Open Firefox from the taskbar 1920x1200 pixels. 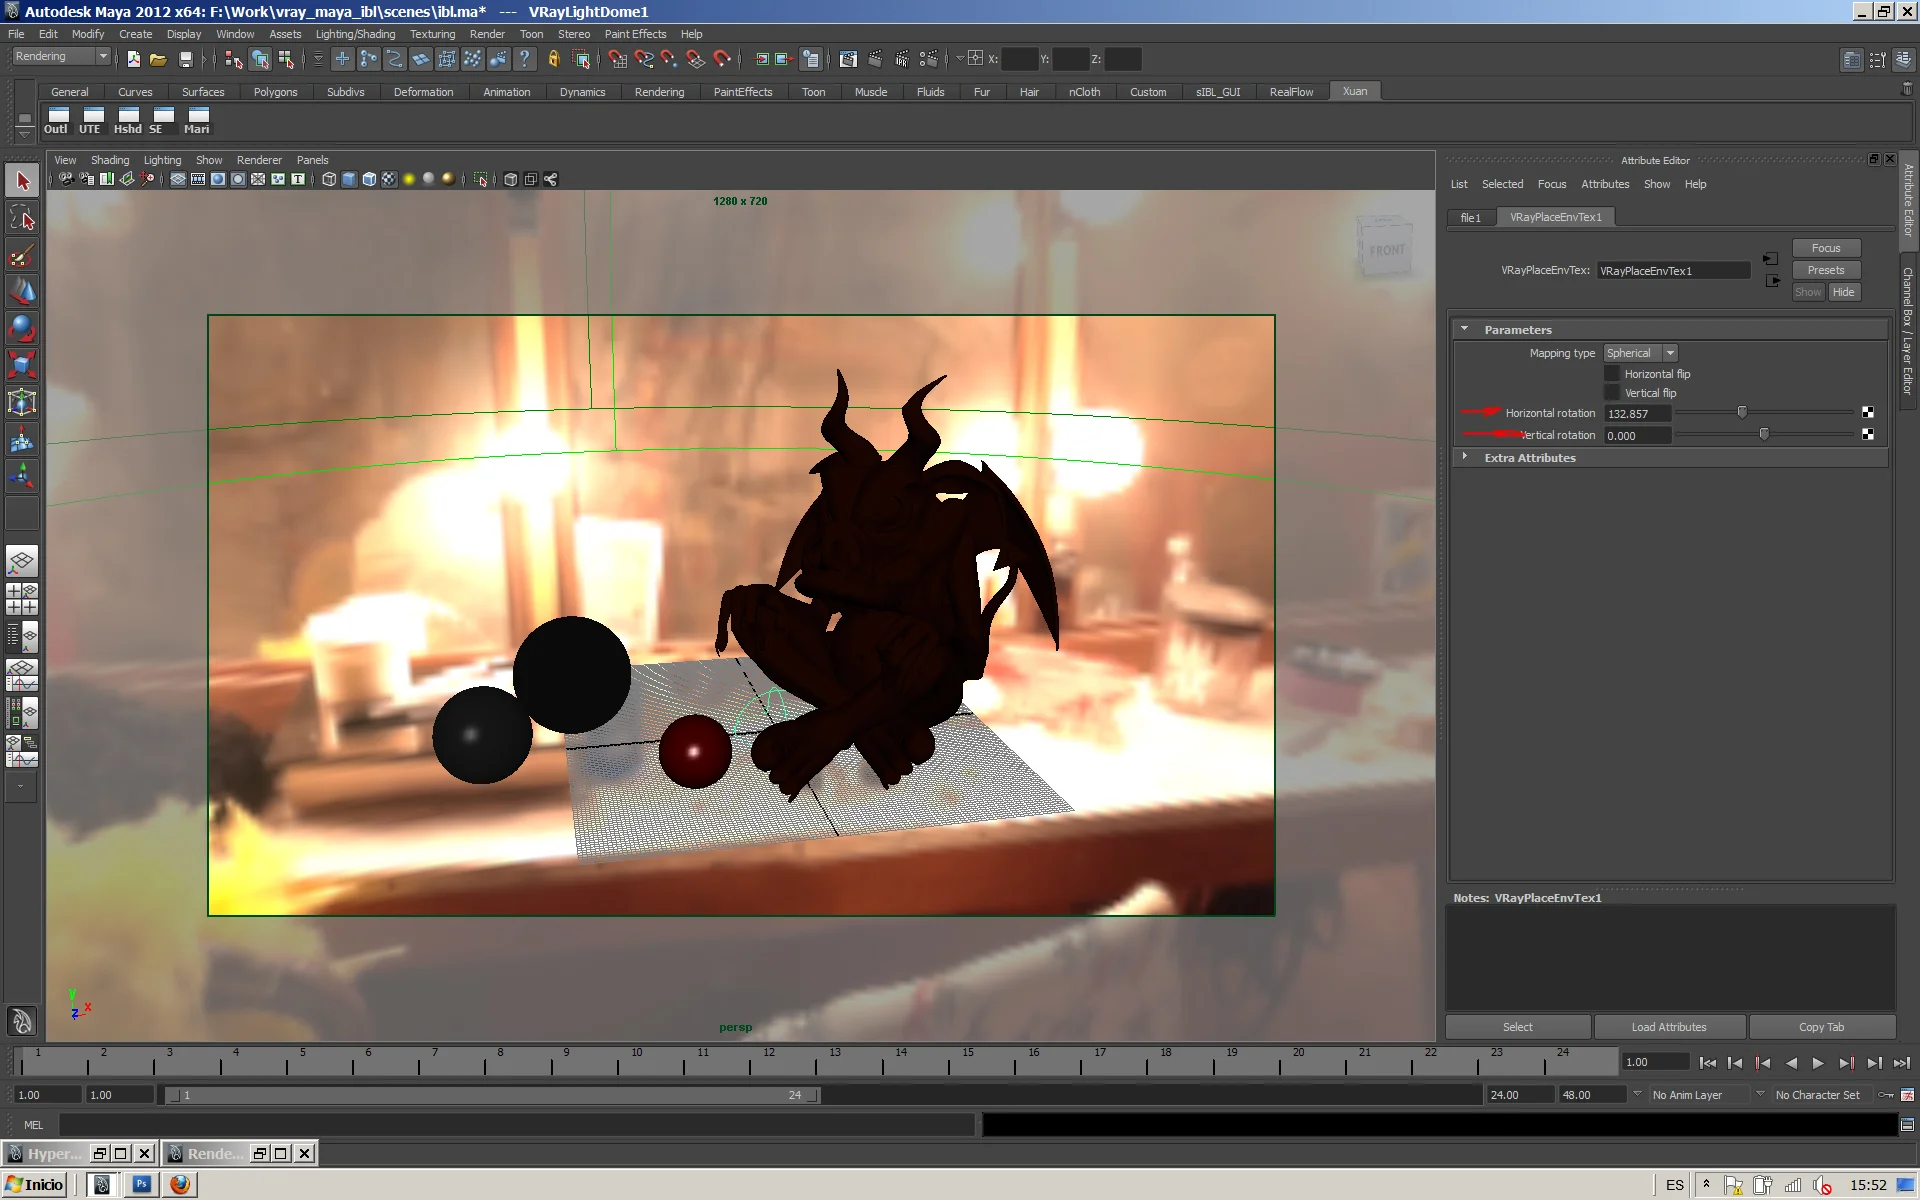180,1184
